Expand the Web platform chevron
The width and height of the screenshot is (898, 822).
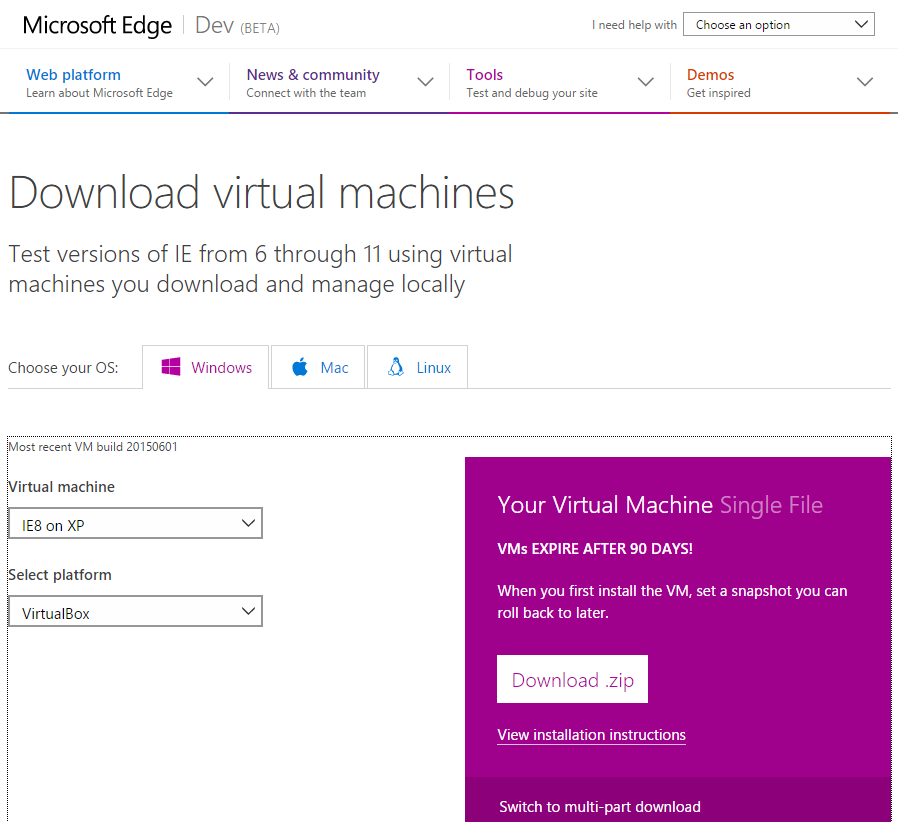[205, 82]
